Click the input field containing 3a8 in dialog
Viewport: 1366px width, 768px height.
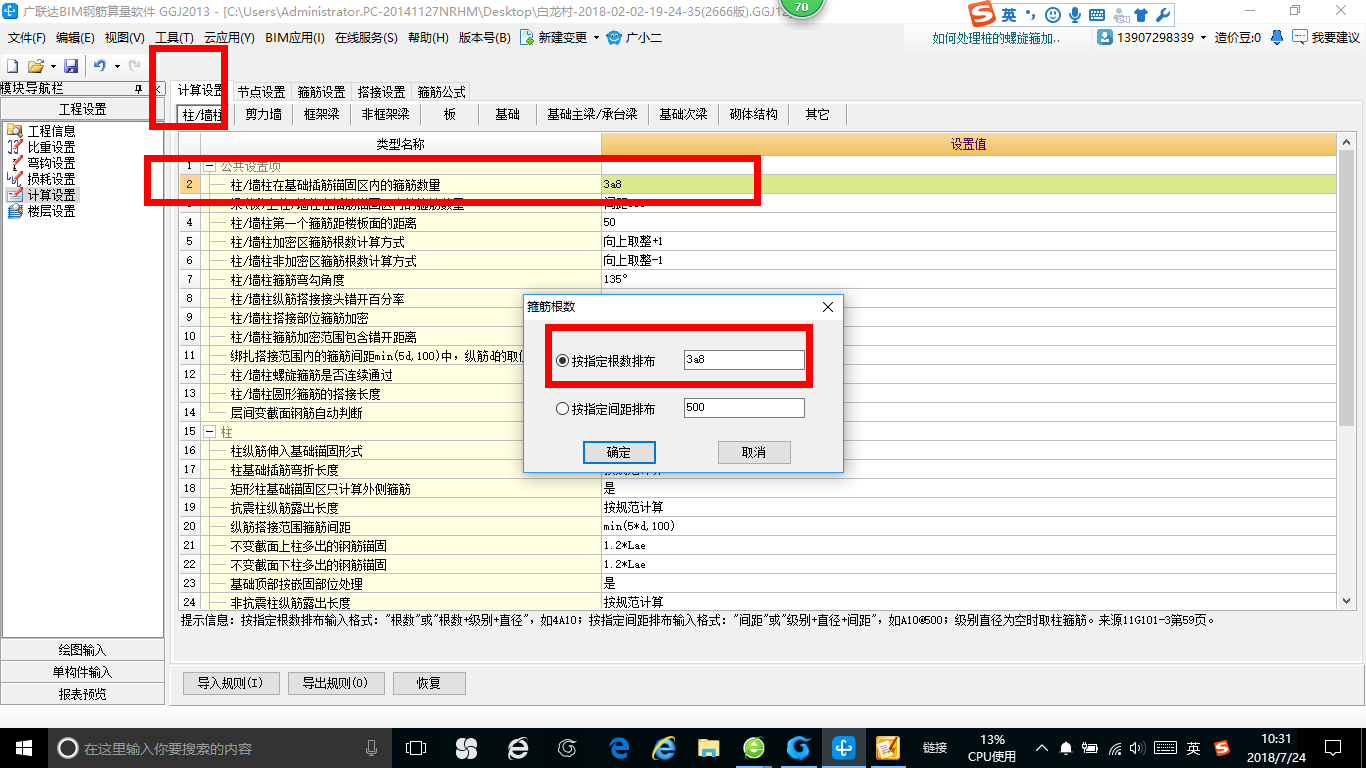point(744,360)
